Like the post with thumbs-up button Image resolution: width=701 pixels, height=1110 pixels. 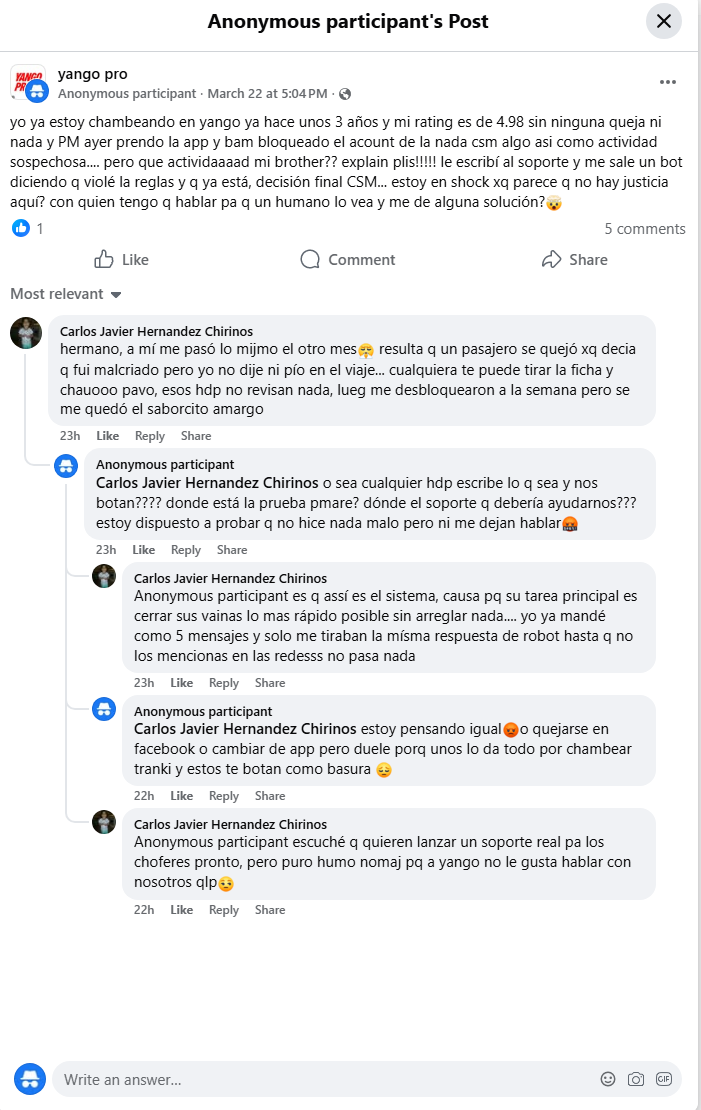[121, 259]
